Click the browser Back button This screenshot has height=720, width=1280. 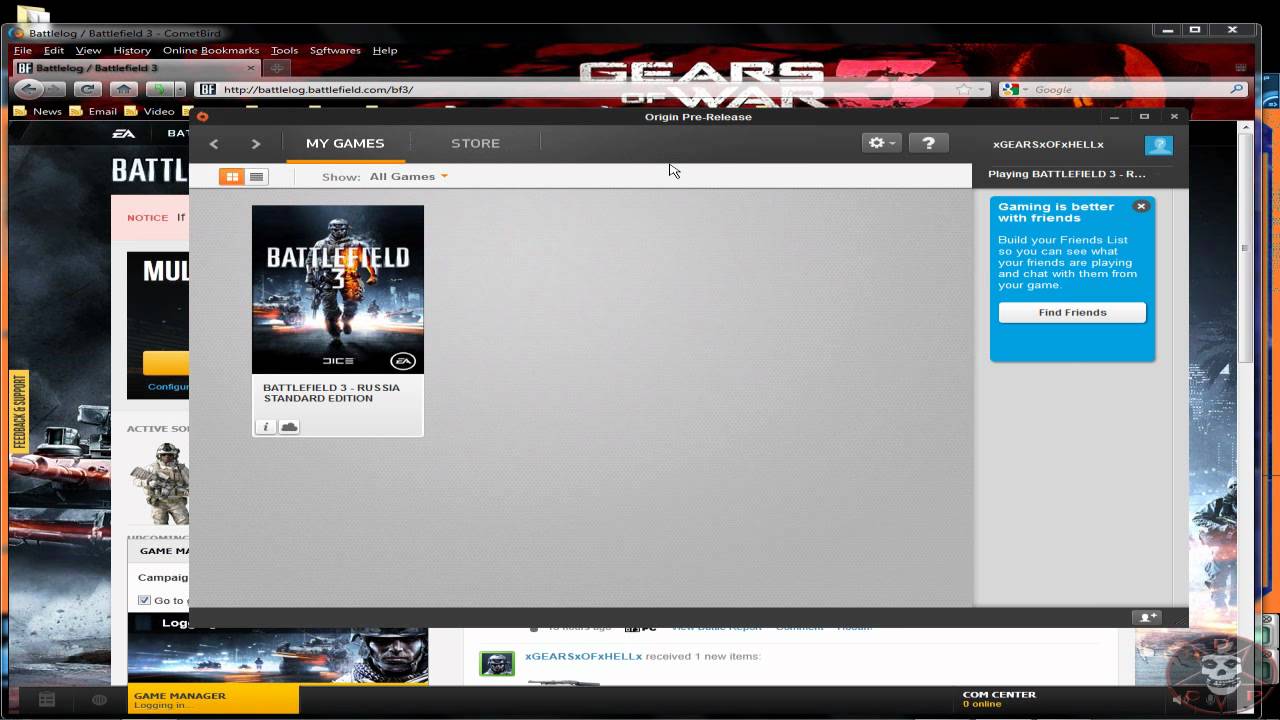28,89
